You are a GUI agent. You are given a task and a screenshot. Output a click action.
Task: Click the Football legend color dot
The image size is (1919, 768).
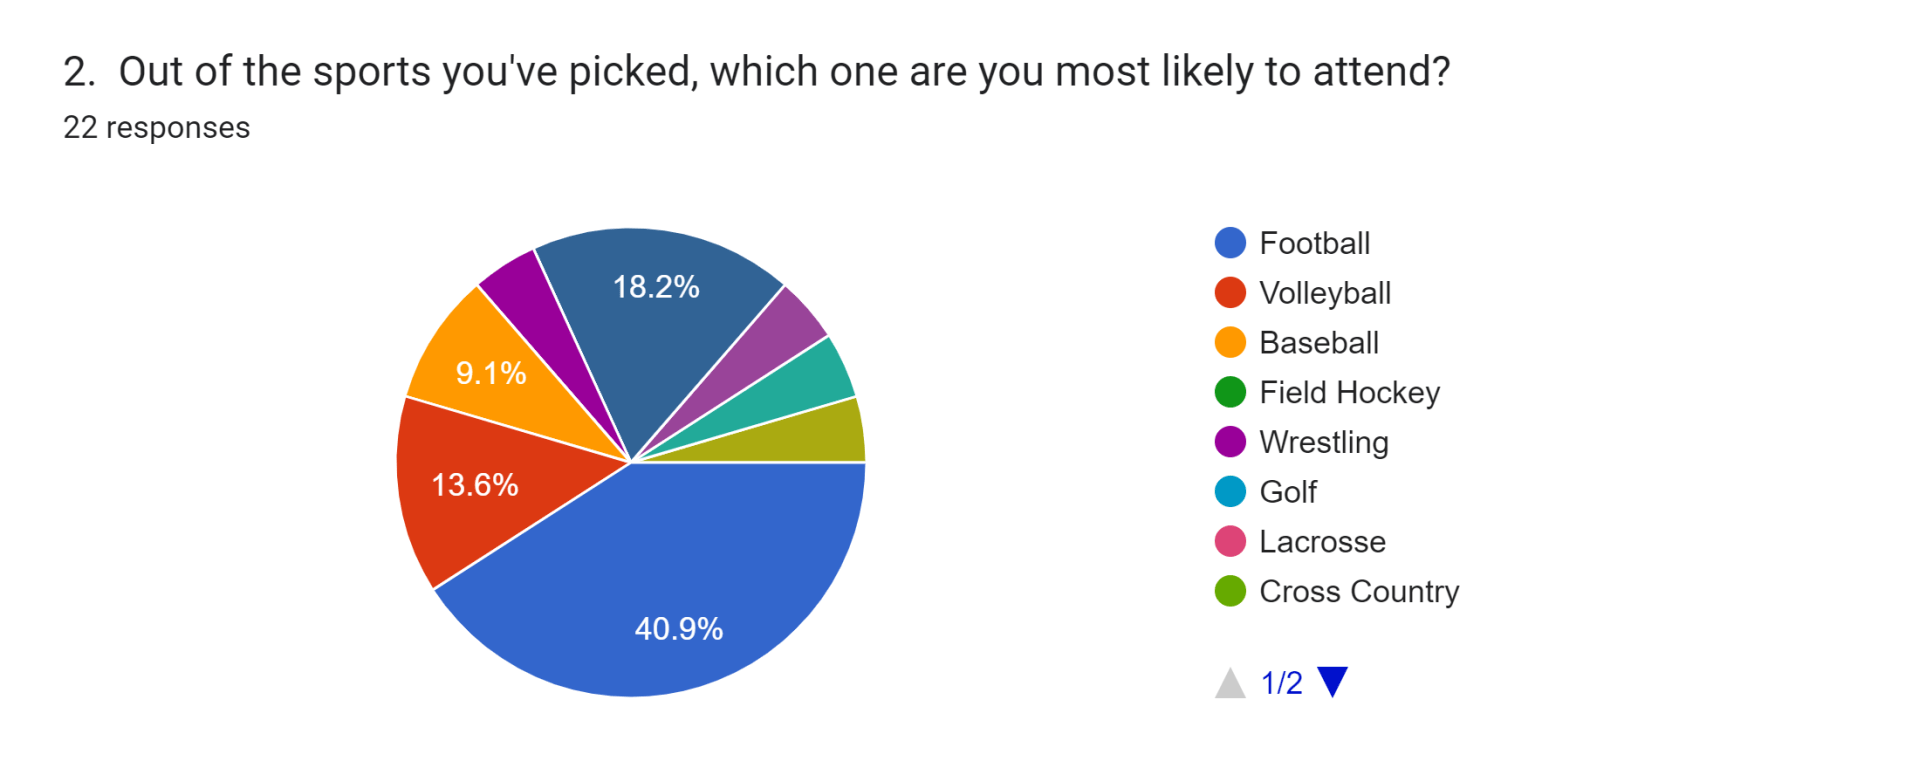(1229, 243)
